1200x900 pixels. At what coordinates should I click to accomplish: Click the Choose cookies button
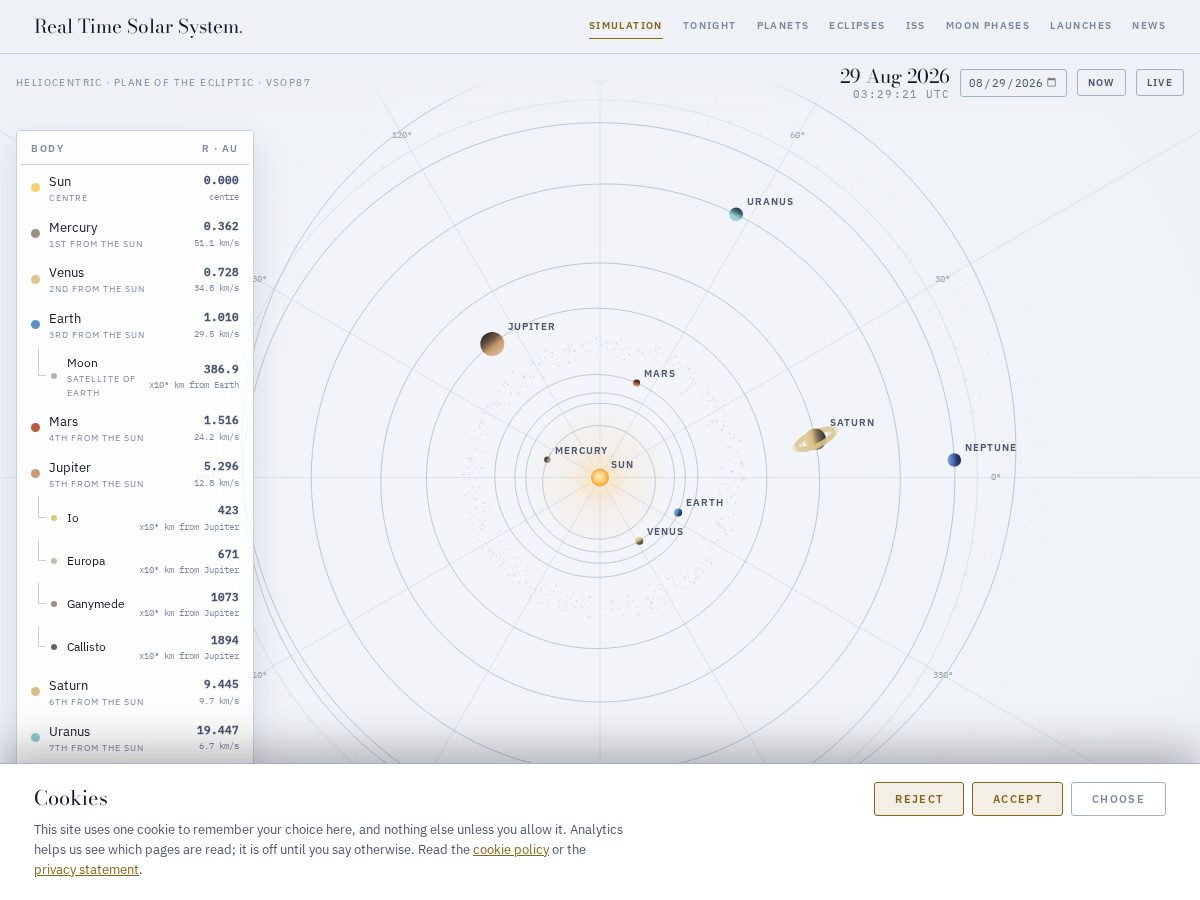[1118, 799]
